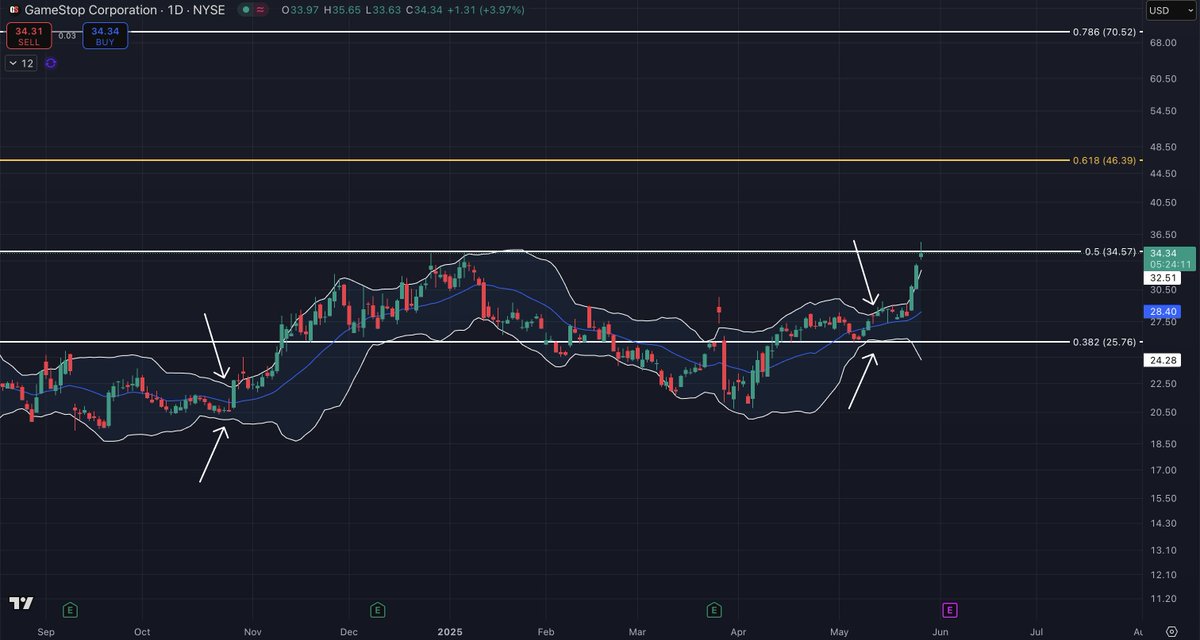Screen dimensions: 1200x640
Task: Click the September earnings E marker
Action: [70, 609]
